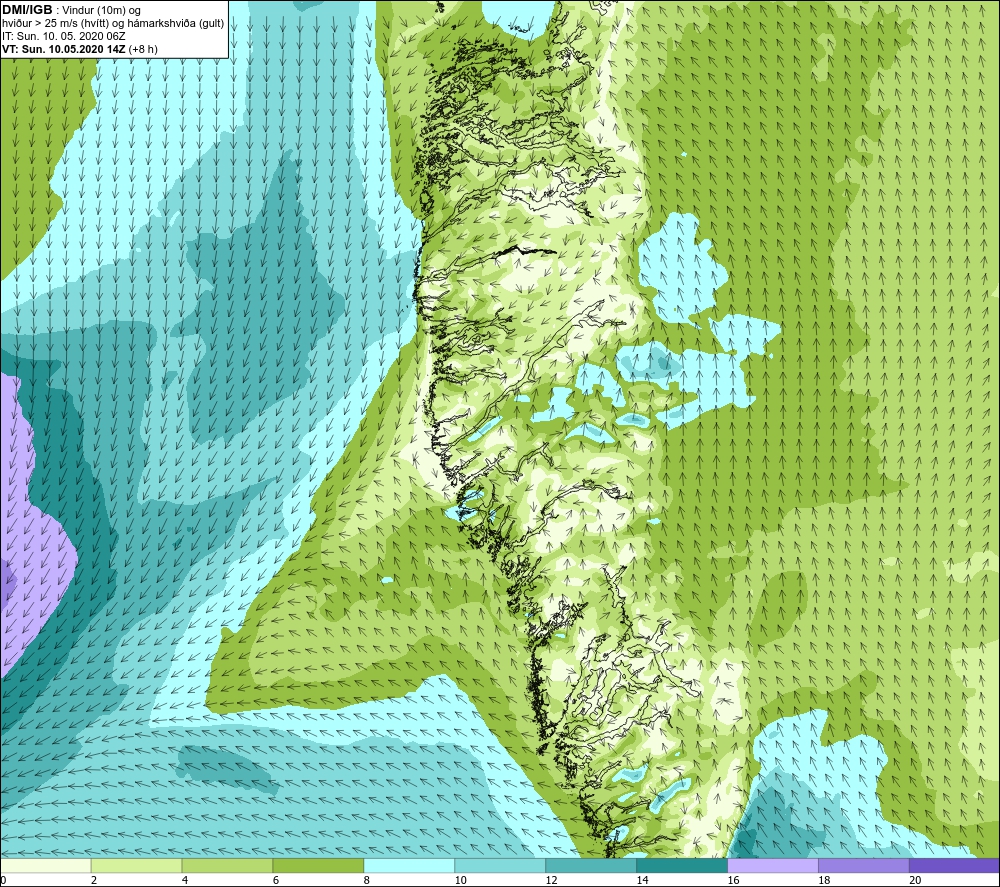1000x887 pixels.
Task: Click the 'IT: Sun. 10. 05. 2020 06Z' line
Action: [64, 36]
